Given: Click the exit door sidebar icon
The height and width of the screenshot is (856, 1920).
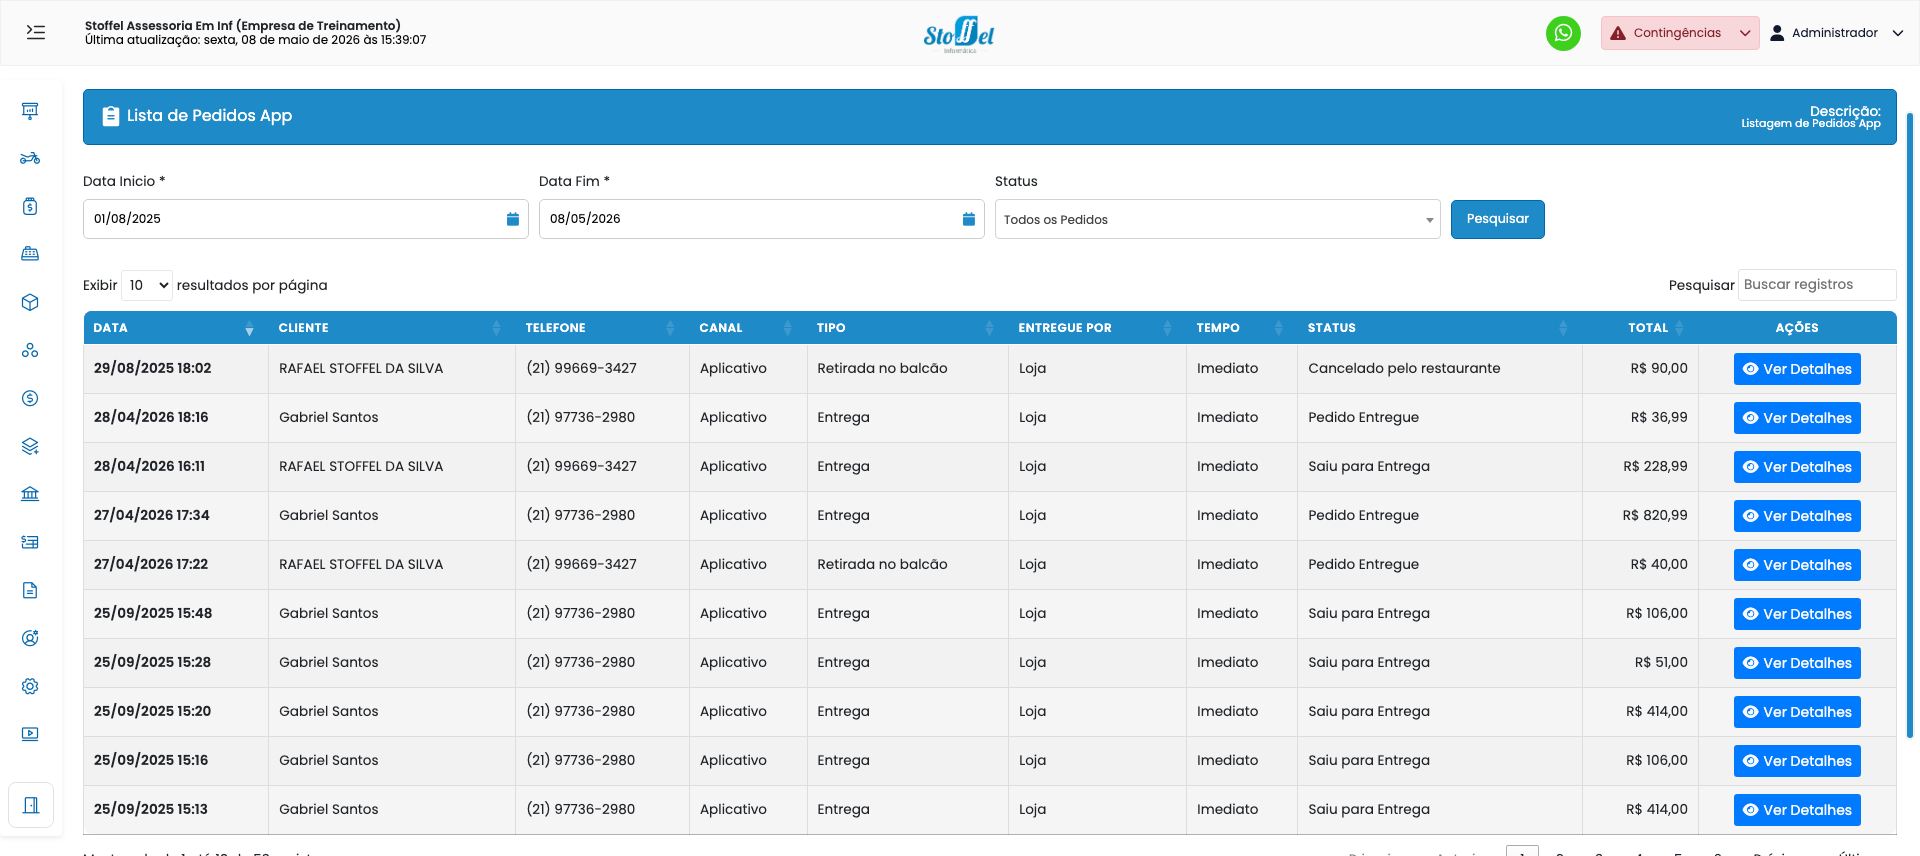Looking at the screenshot, I should (x=31, y=805).
